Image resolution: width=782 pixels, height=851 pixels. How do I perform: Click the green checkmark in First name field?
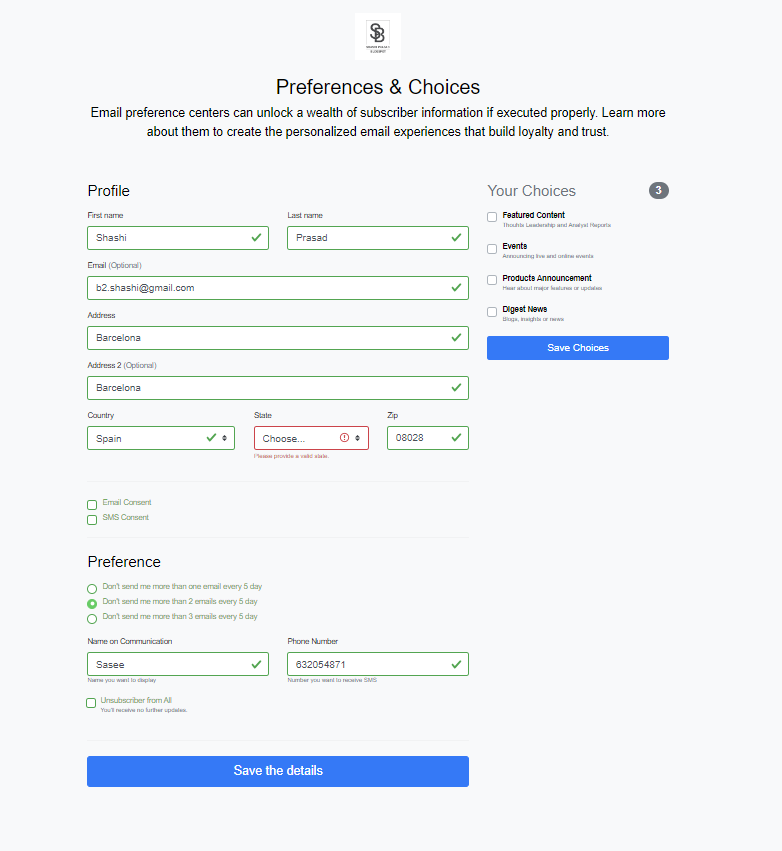pyautogui.click(x=256, y=237)
